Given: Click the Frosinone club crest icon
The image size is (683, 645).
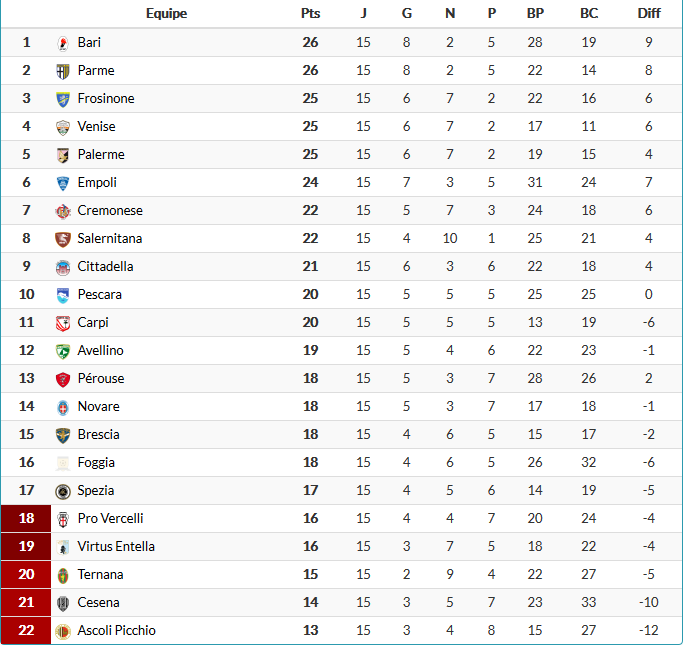Looking at the screenshot, I should [x=63, y=99].
